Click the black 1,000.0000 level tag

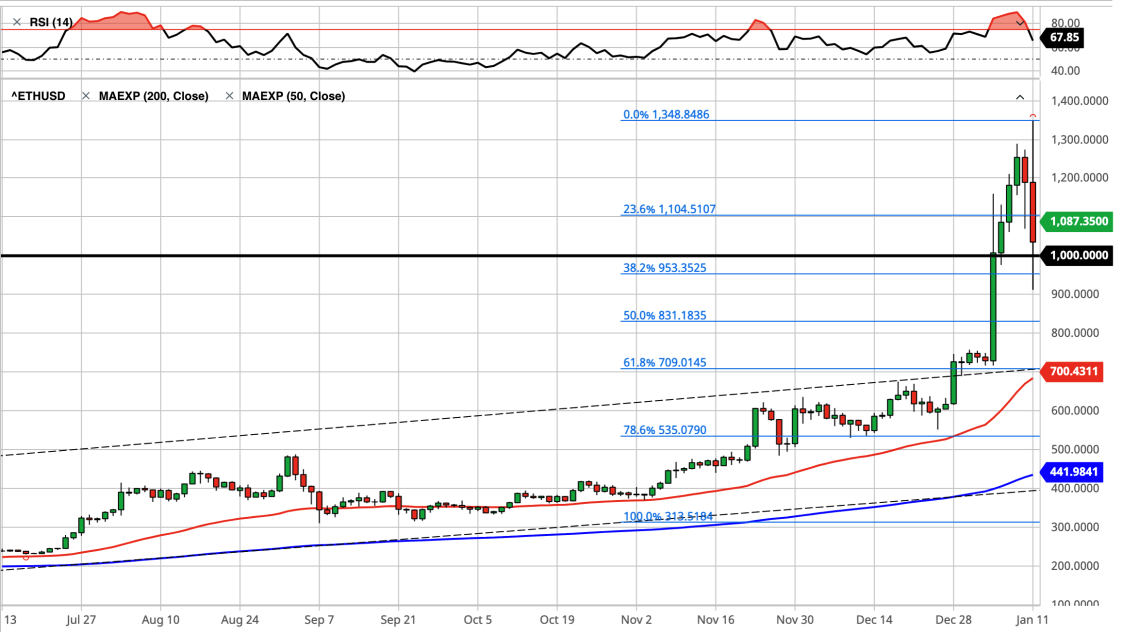coord(1076,255)
